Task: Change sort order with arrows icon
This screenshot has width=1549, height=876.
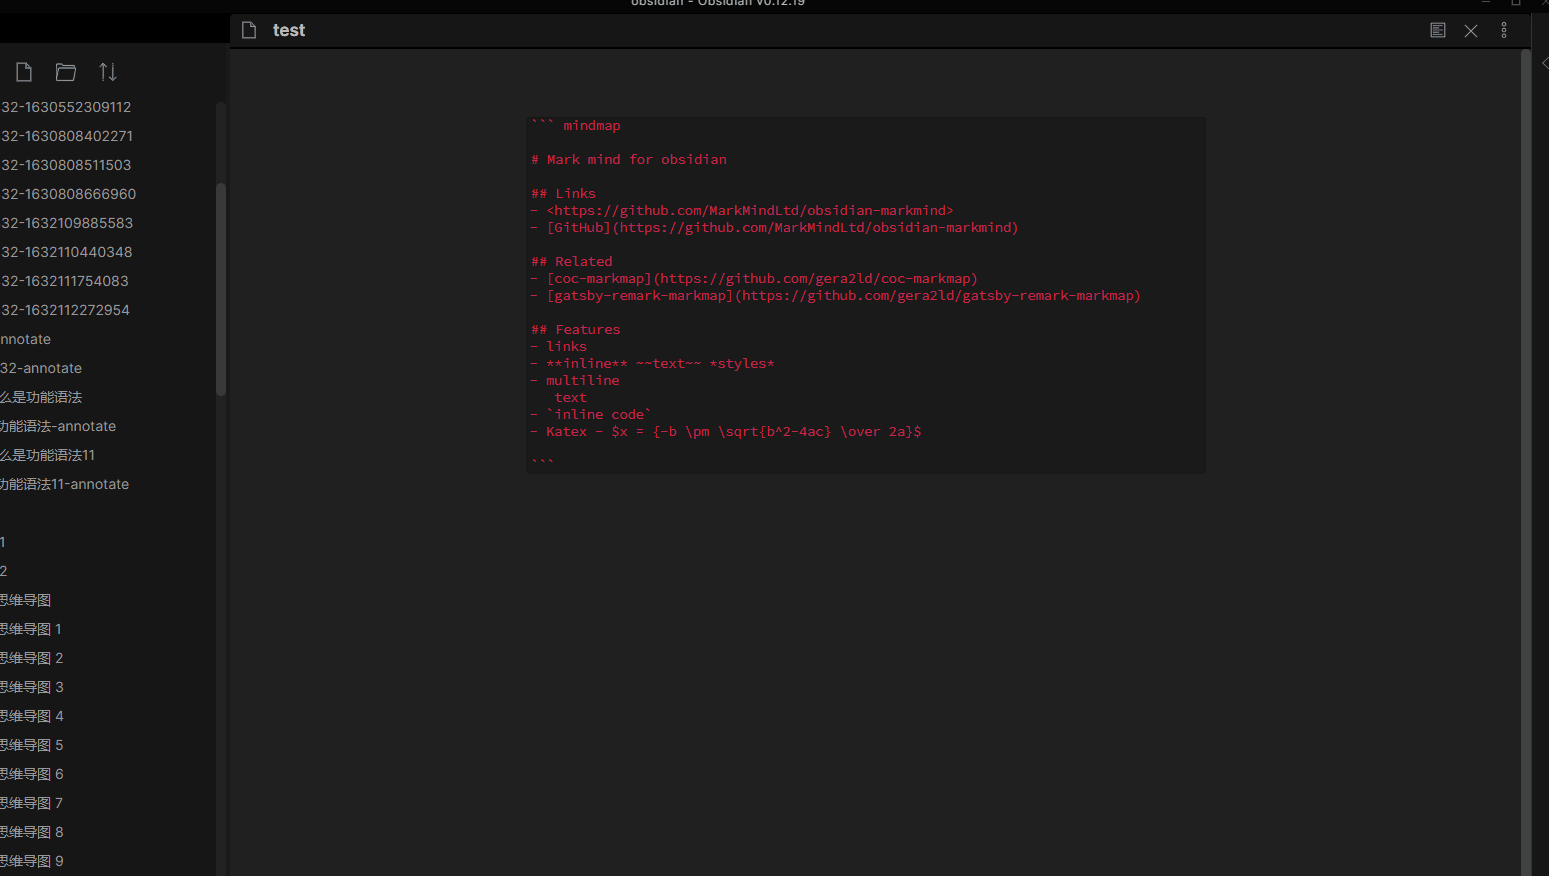Action: coord(108,72)
